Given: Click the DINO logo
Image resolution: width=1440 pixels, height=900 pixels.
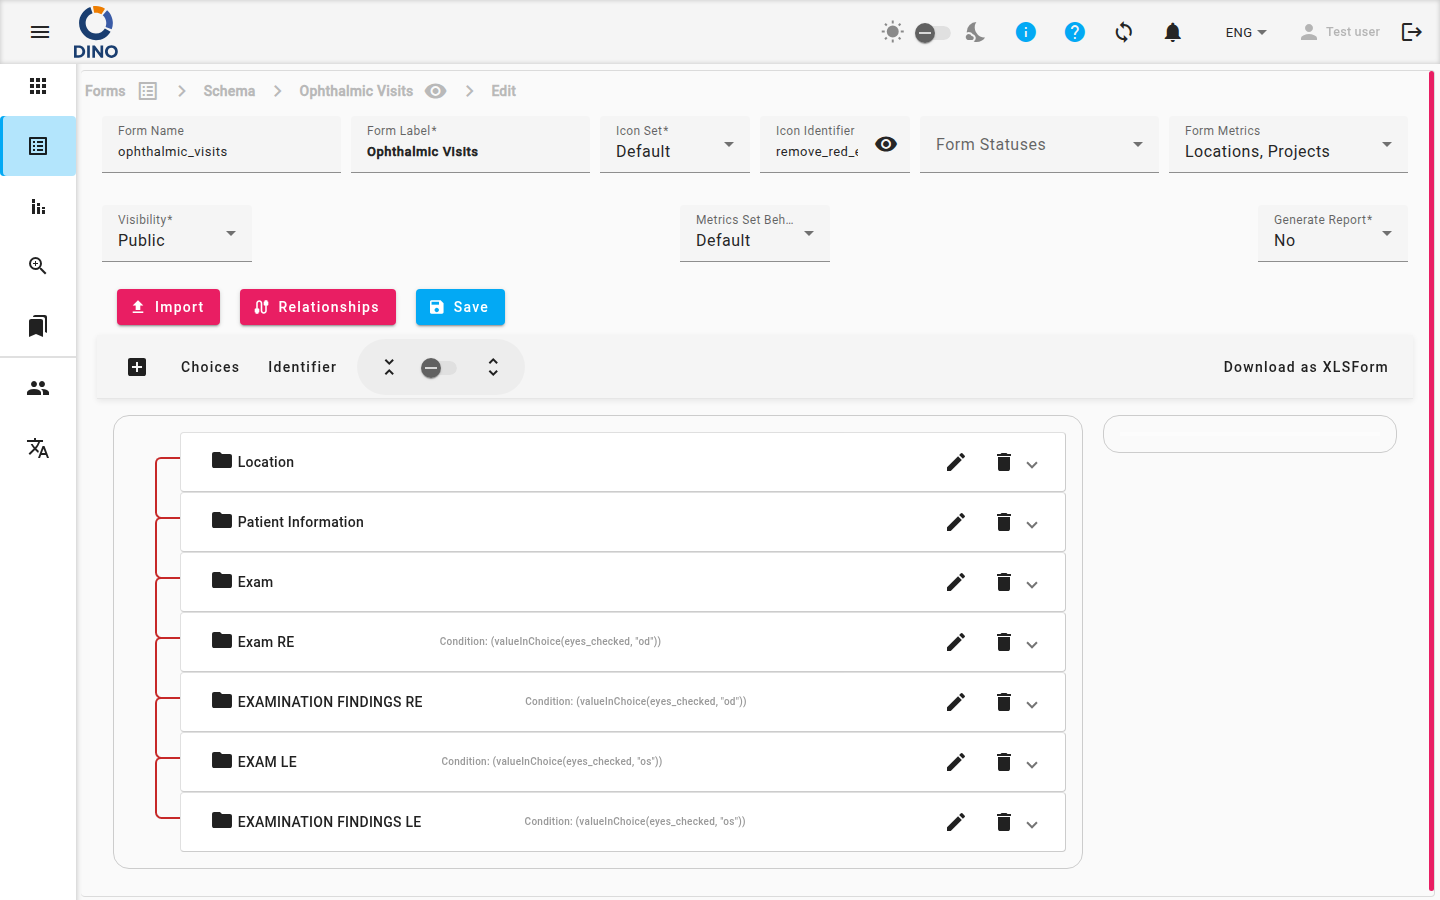Looking at the screenshot, I should [x=96, y=32].
